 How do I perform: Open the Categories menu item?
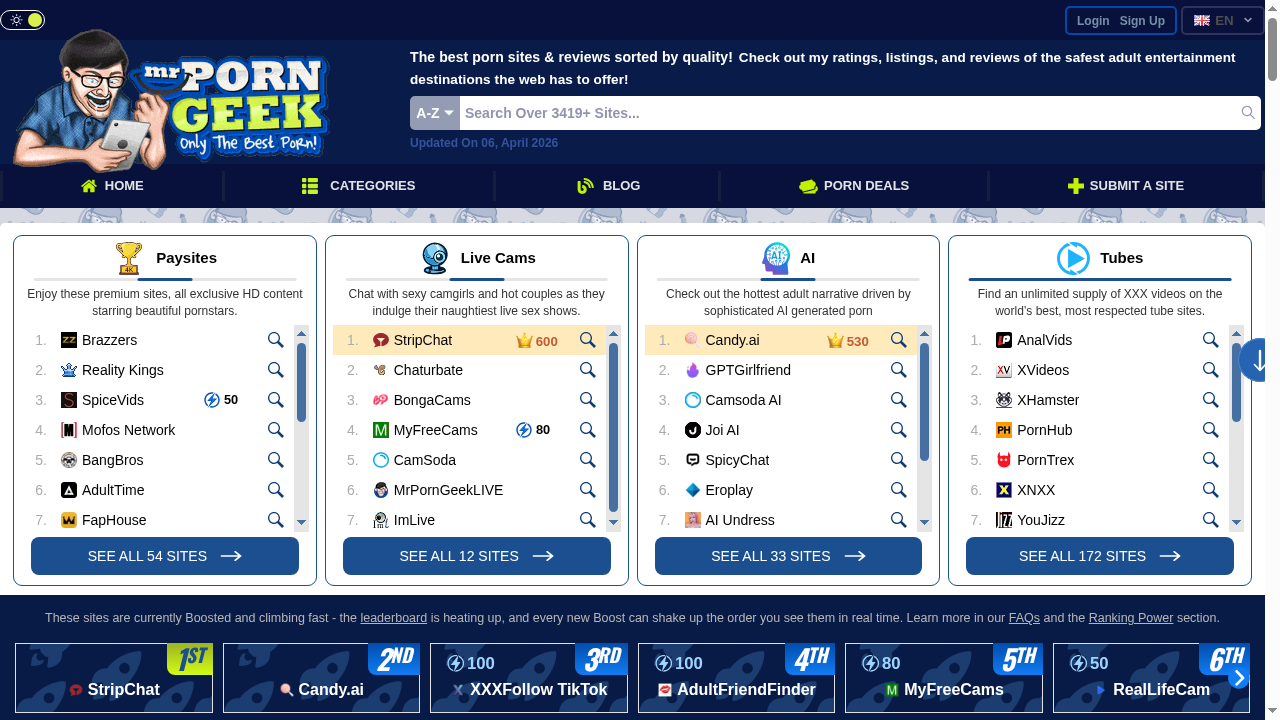(359, 186)
